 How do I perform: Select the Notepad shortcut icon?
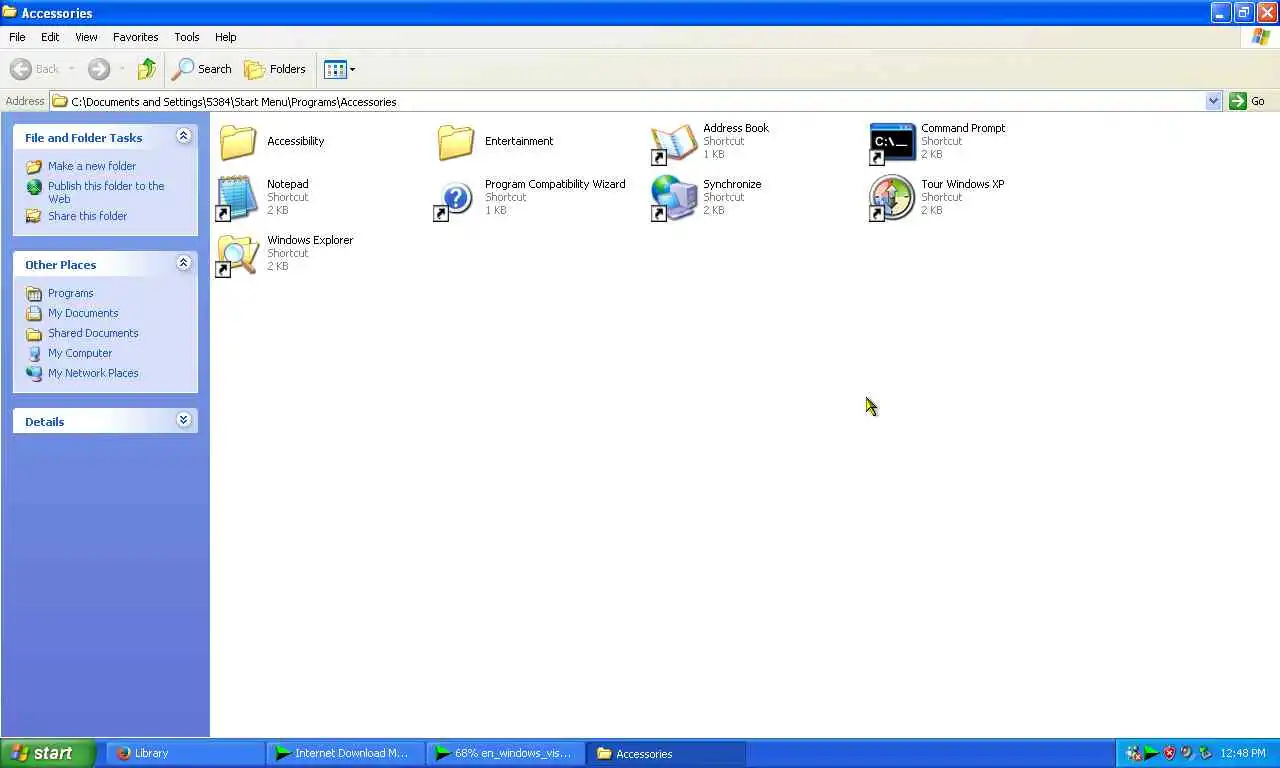point(238,199)
